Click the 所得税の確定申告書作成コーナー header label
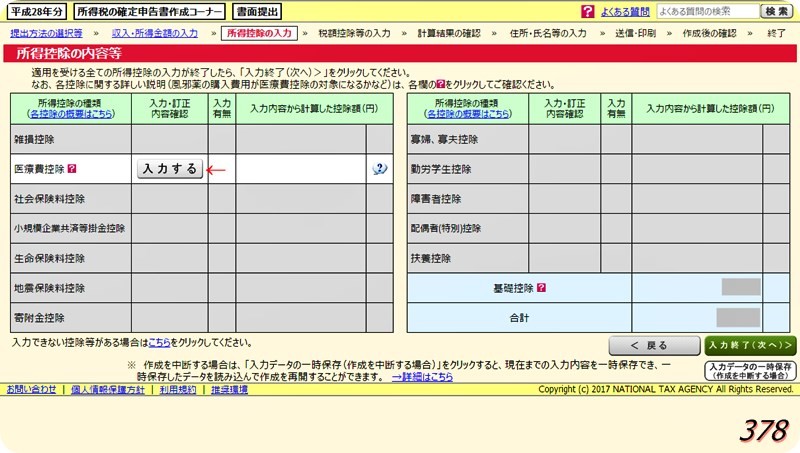The image size is (800, 453). [x=149, y=11]
